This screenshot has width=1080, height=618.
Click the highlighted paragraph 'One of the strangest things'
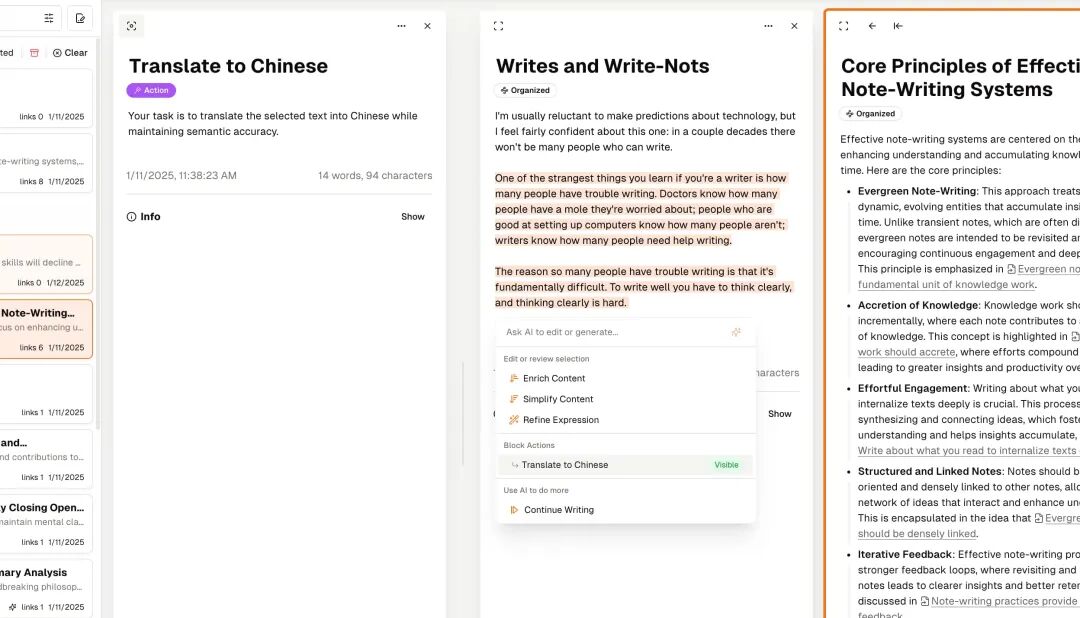click(x=641, y=209)
